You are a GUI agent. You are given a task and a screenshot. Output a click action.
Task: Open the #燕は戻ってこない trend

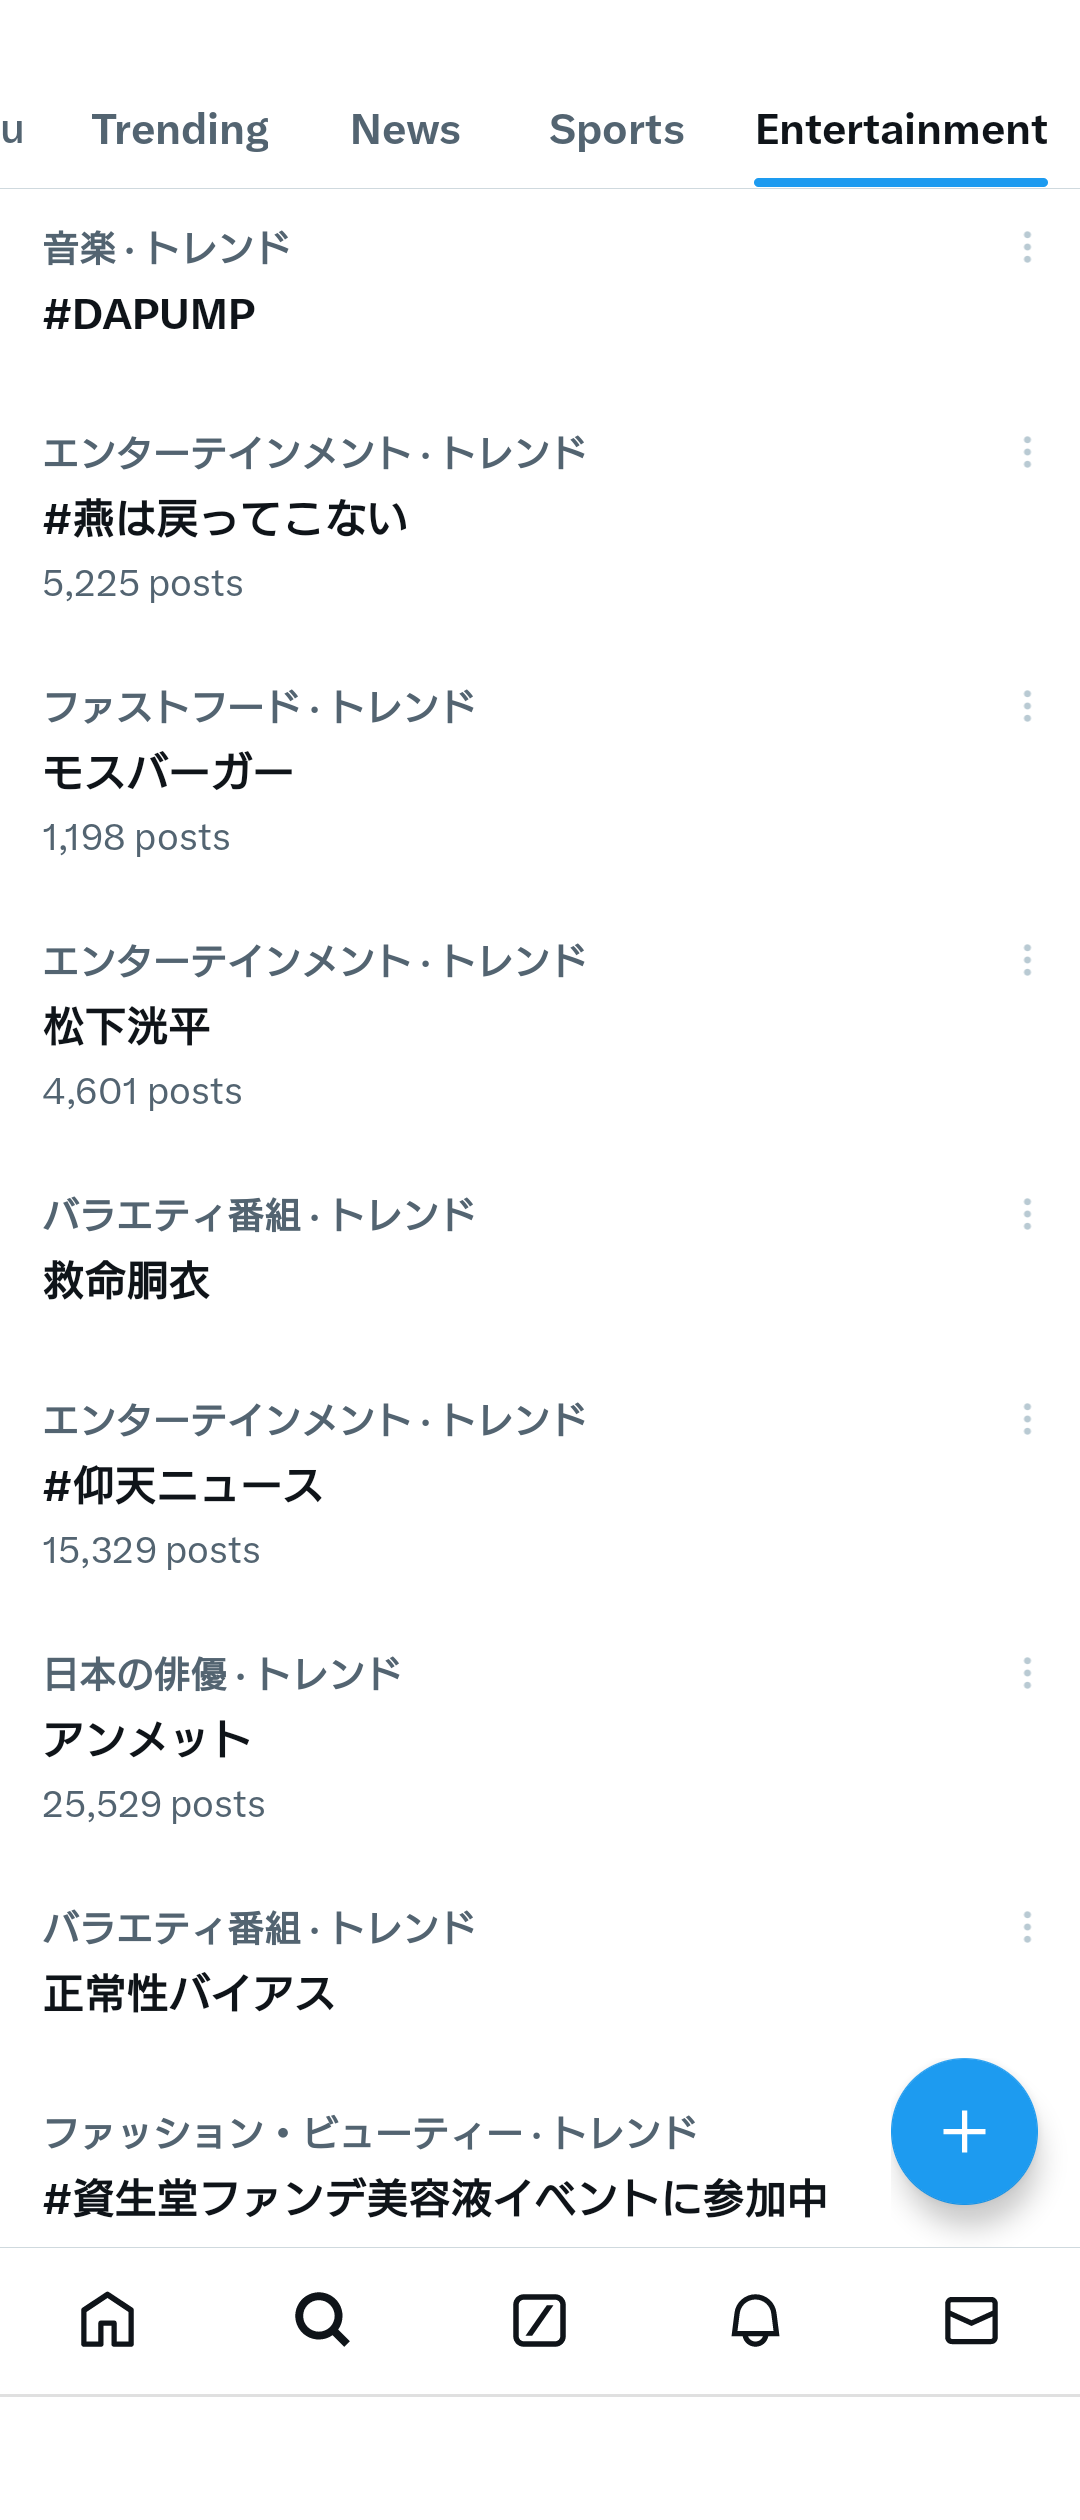540,517
